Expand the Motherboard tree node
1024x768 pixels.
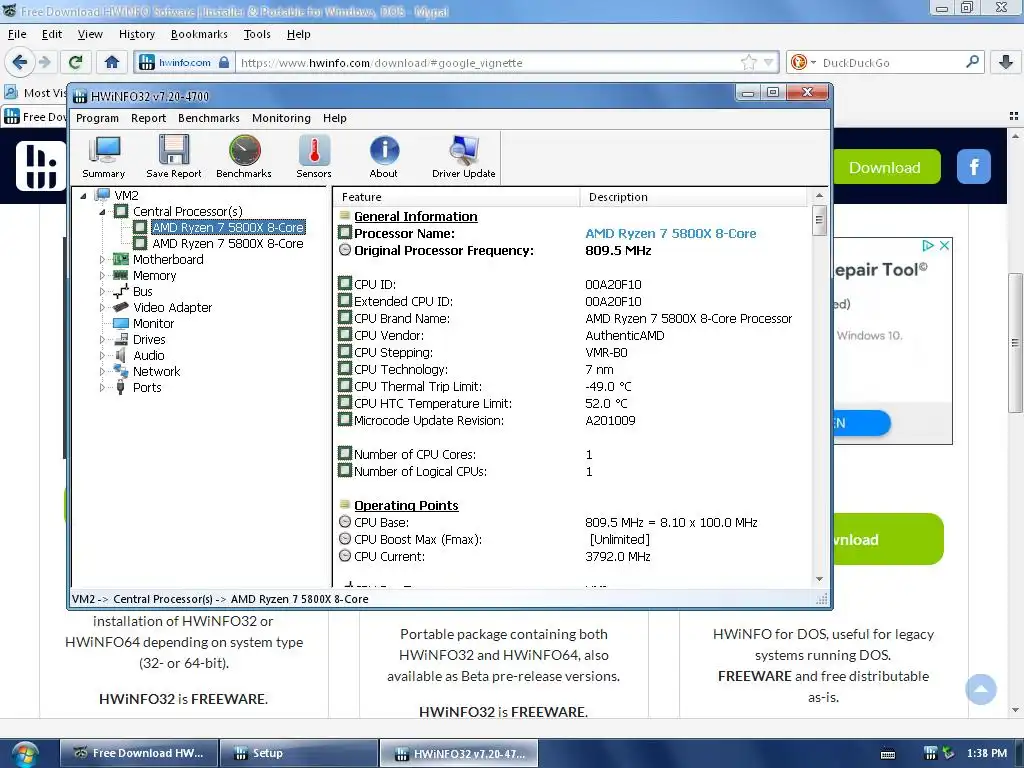tap(102, 259)
